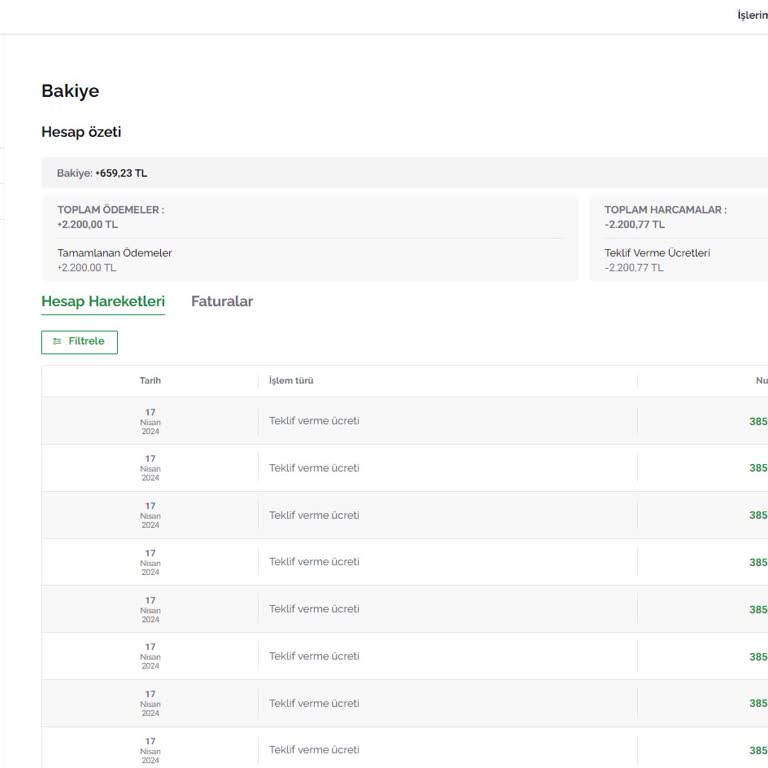The height and width of the screenshot is (768, 768).
Task: Open the Filtrele filter button
Action: (x=79, y=341)
